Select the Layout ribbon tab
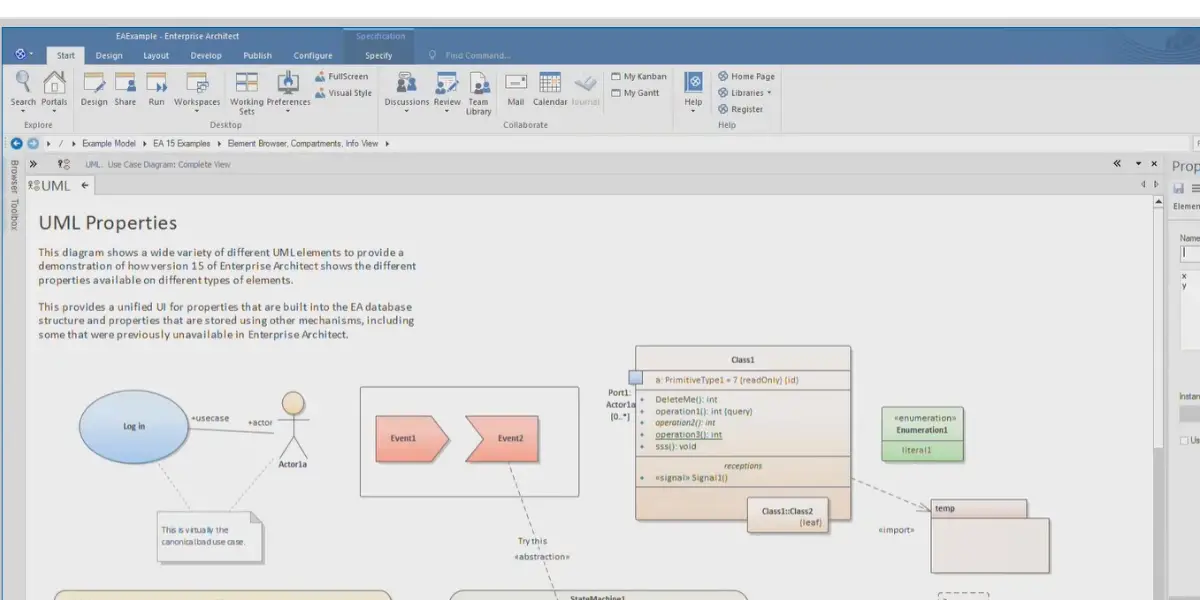The image size is (1200, 600). (156, 55)
